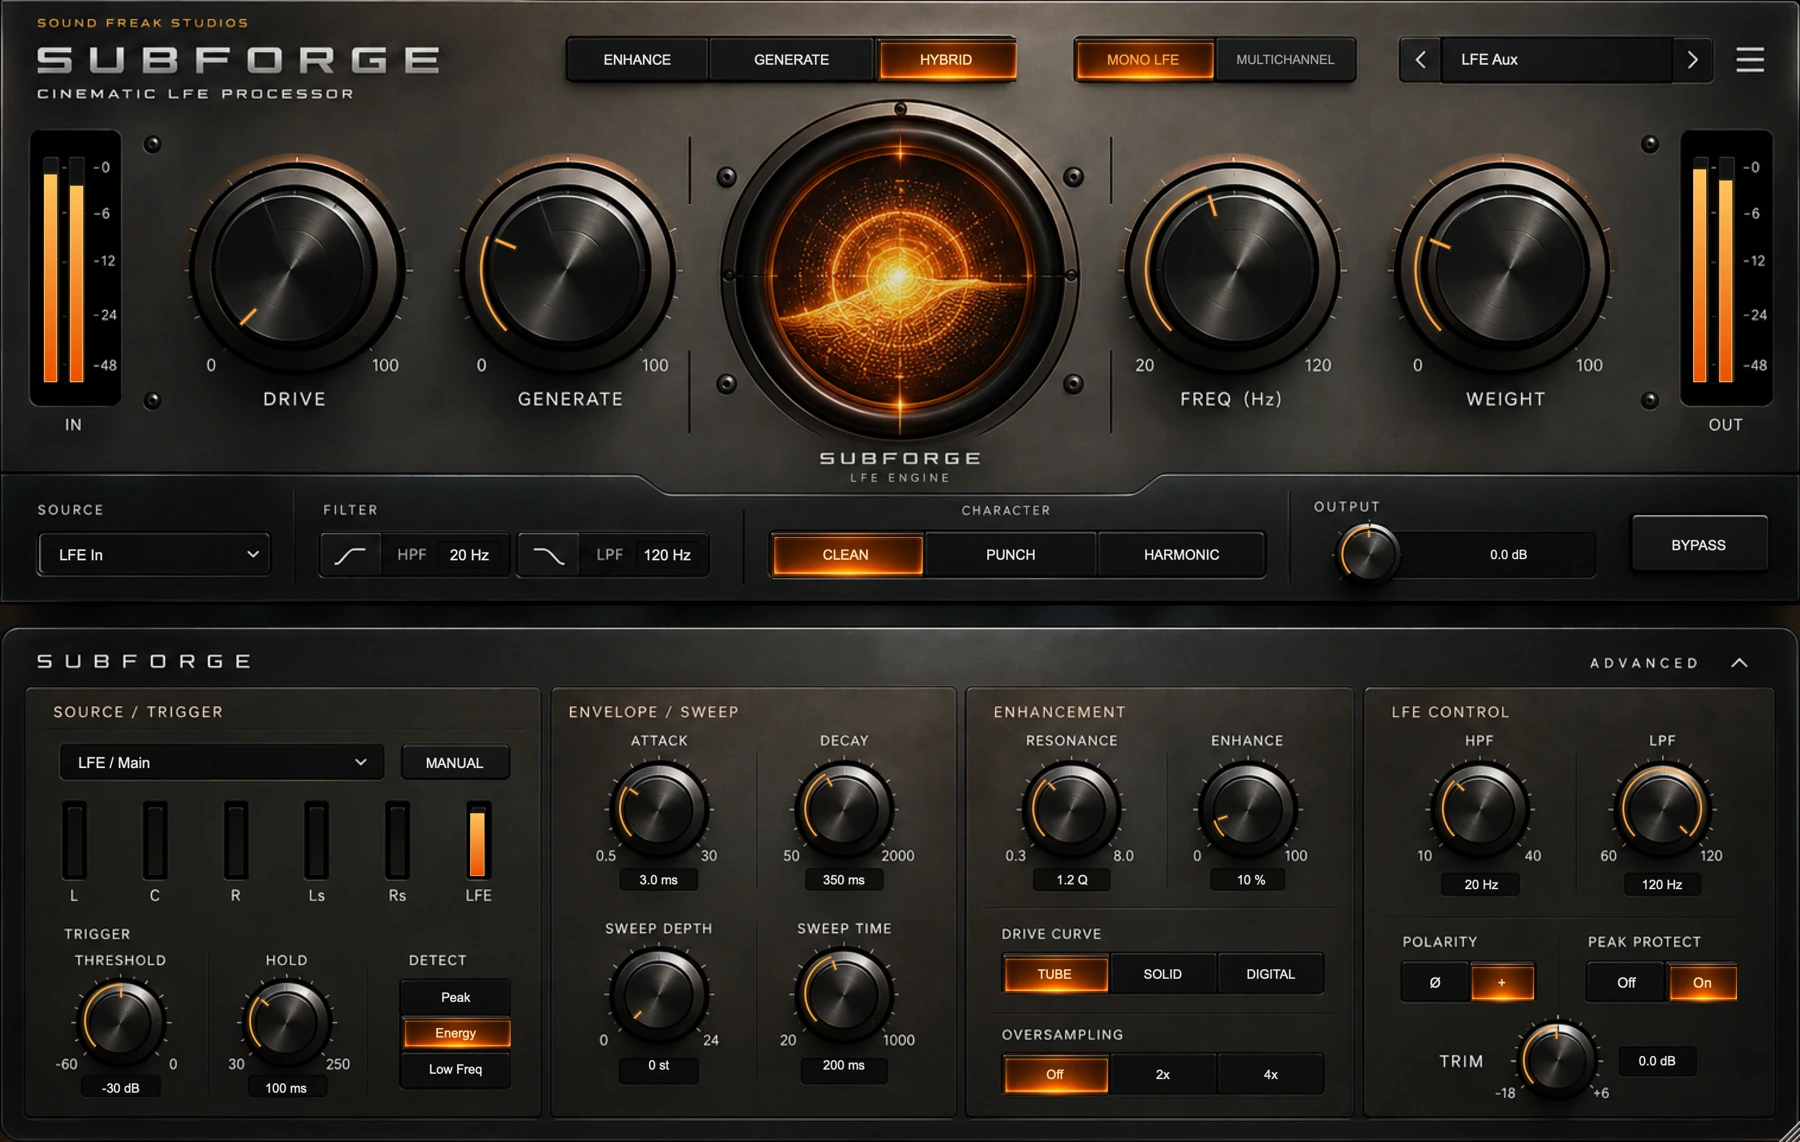Set oversampling to 4x
This screenshot has height=1142, width=1800.
pos(1270,1074)
